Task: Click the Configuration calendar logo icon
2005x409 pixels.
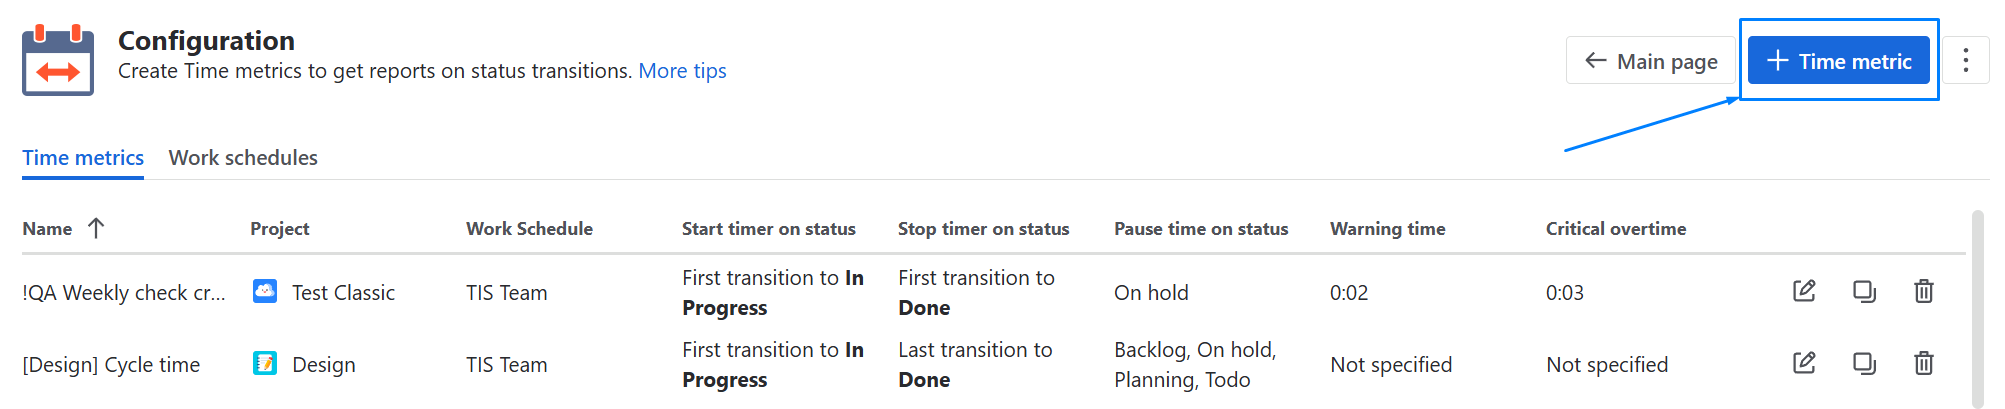Action: [x=58, y=61]
